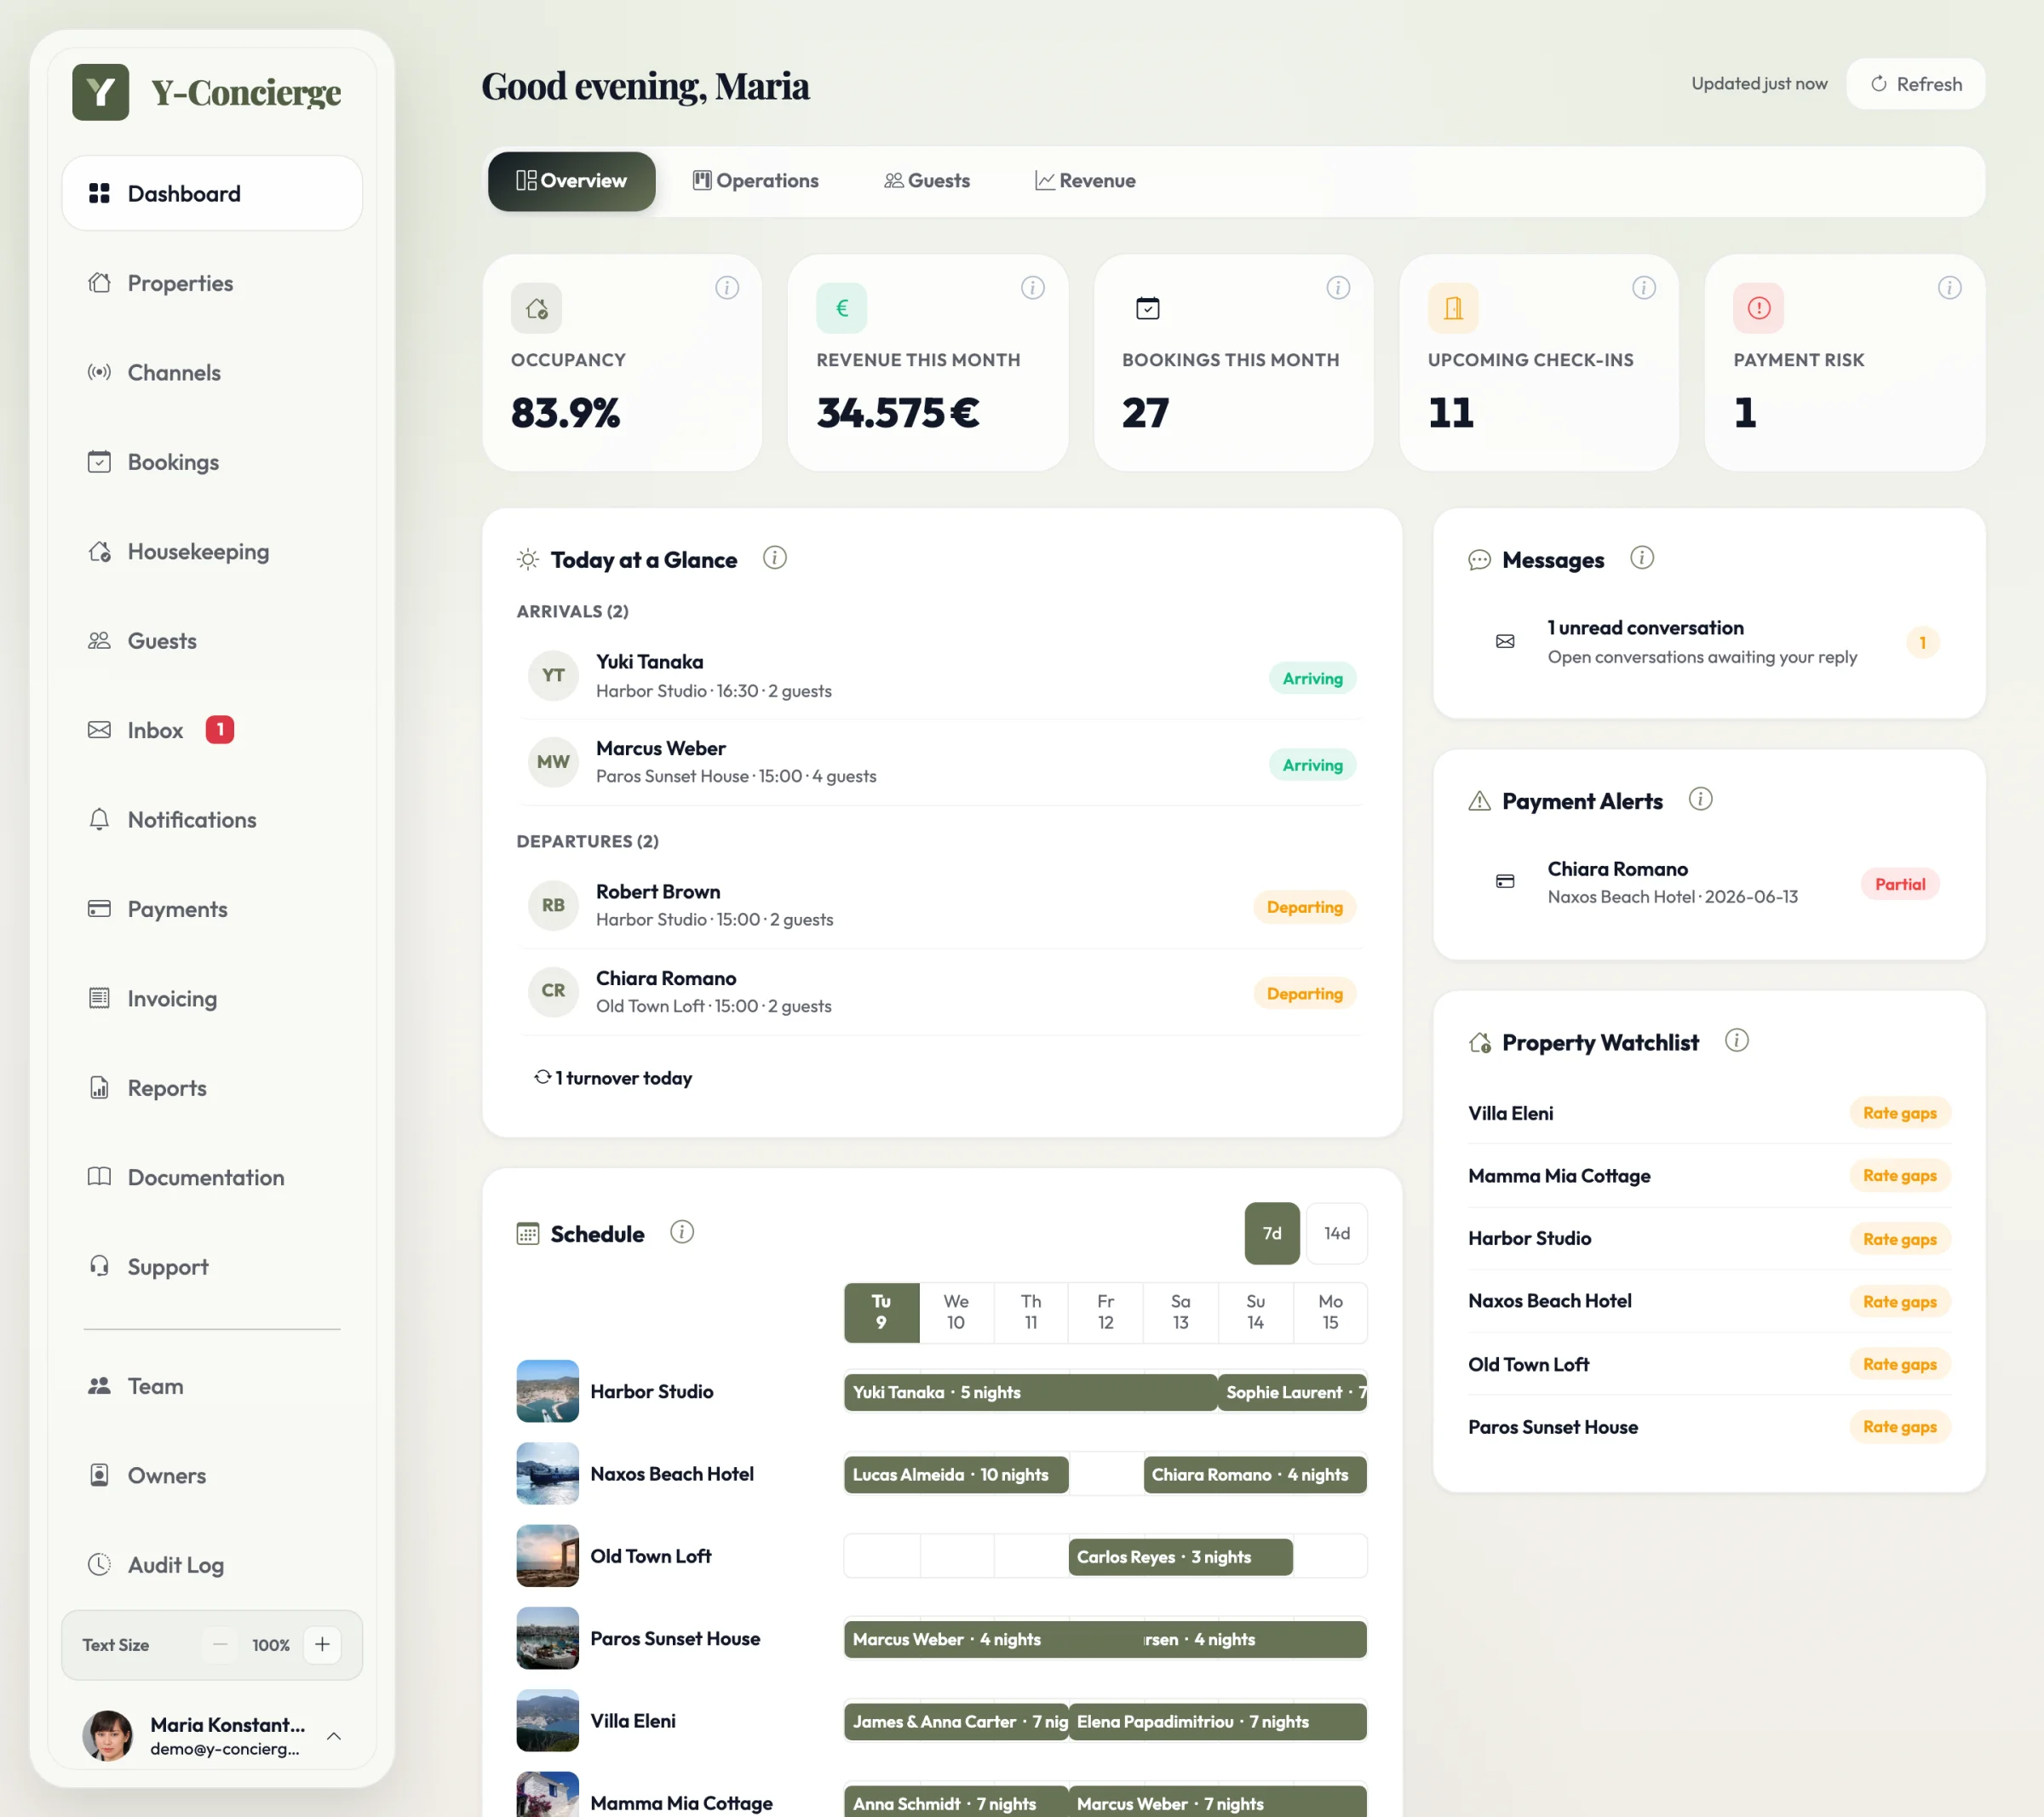The height and width of the screenshot is (1817, 2044).
Task: Open Robert Brown's departure row
Action: point(941,906)
